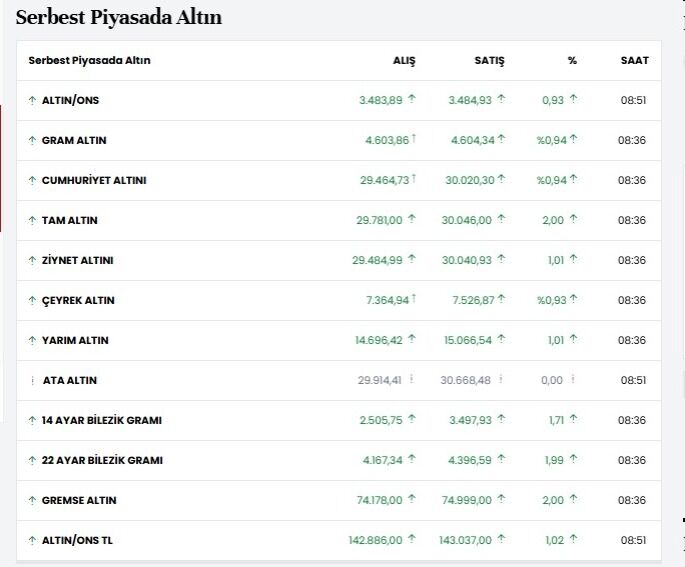This screenshot has height=567, width=685.
Task: Click the Serbest Piyasada Altın page heading
Action: coord(119,18)
